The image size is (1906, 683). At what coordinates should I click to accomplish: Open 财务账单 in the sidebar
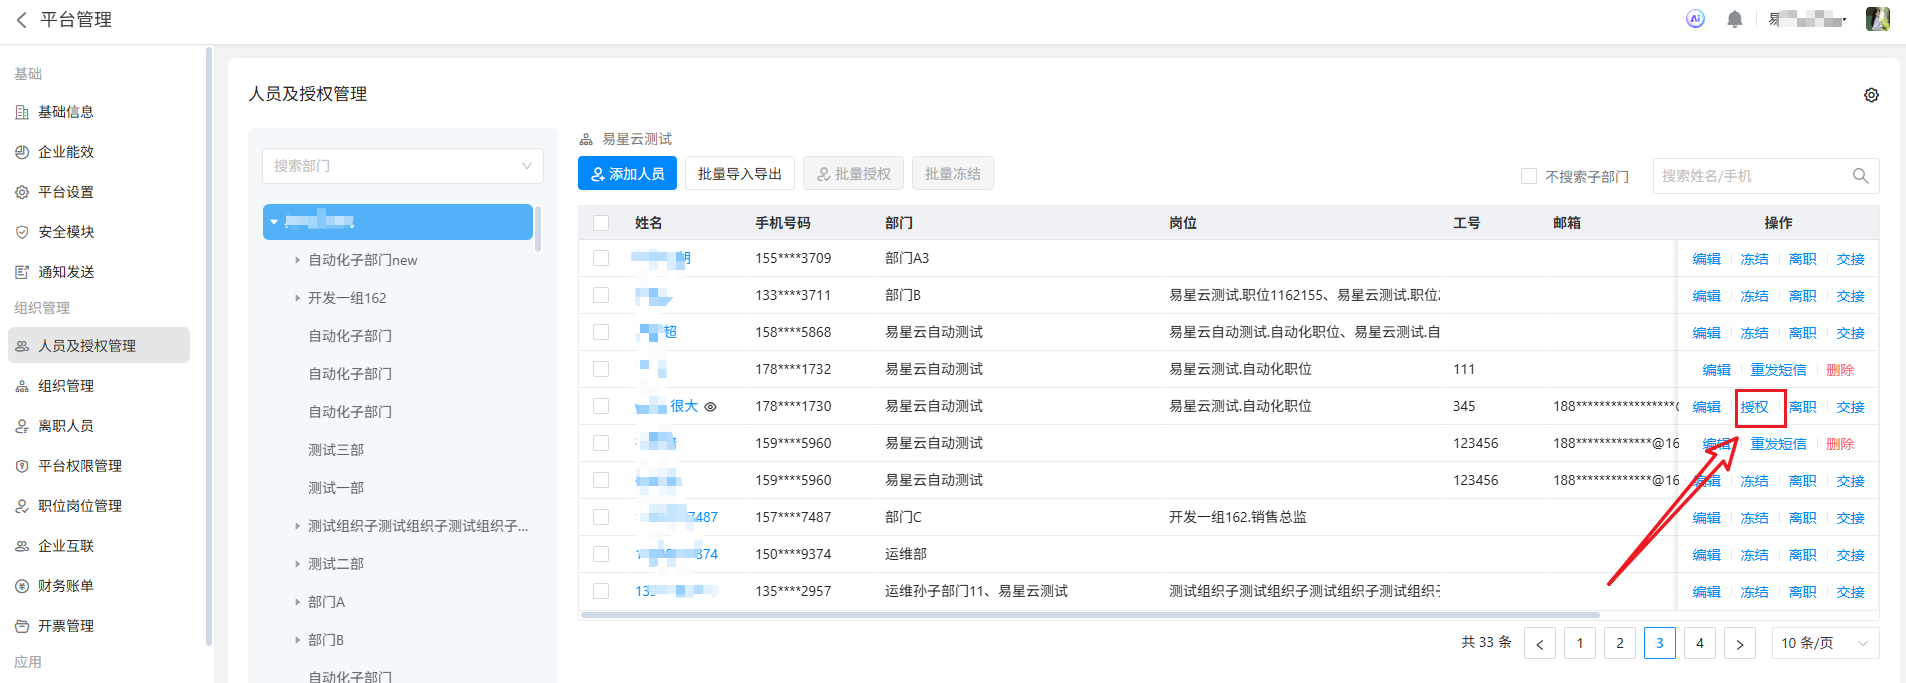(66, 586)
